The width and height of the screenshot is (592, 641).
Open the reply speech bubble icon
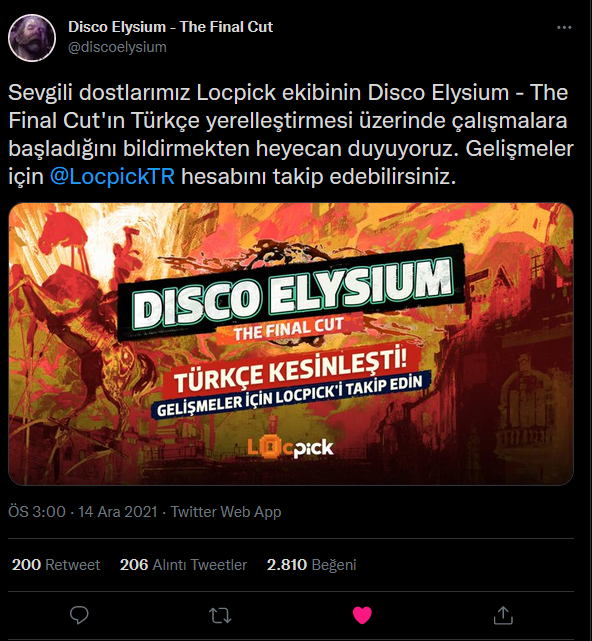(79, 615)
